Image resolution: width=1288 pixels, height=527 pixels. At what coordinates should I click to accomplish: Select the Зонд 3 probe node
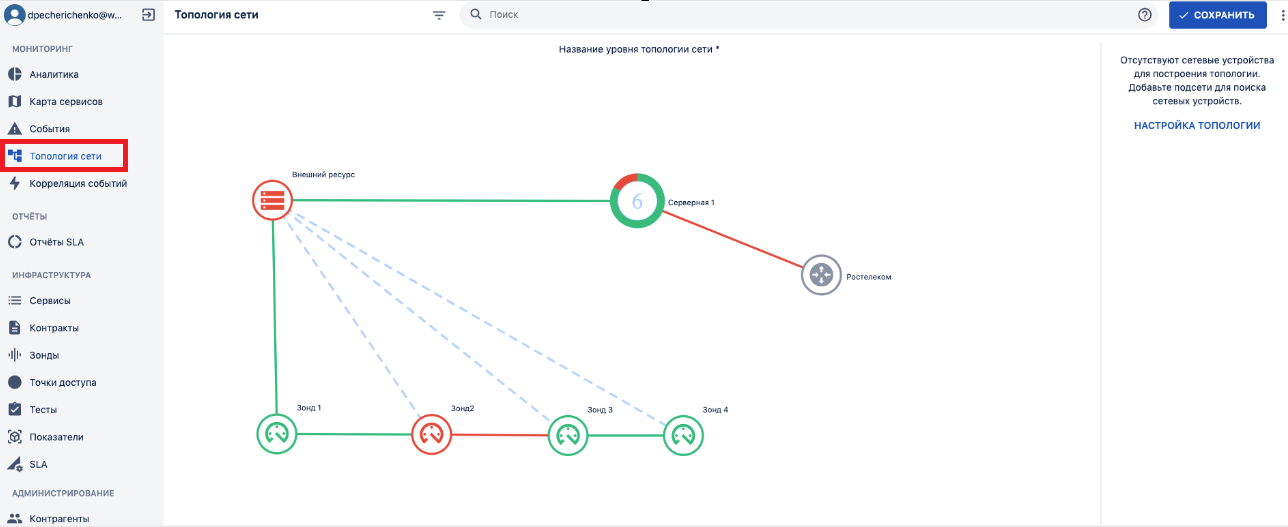[568, 435]
